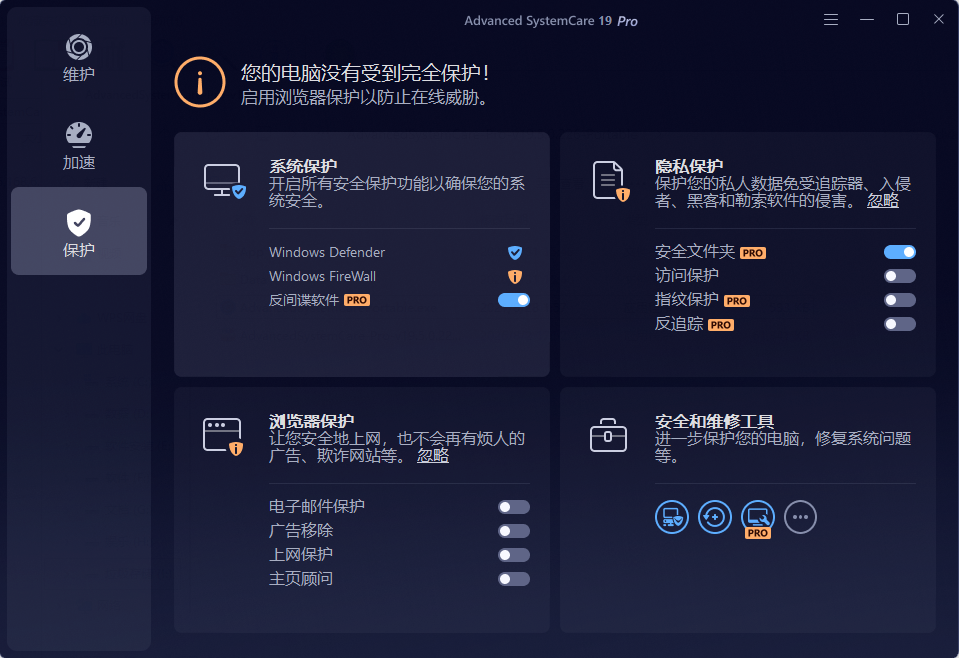The width and height of the screenshot is (959, 658).
Task: Click the 主页顾问 label
Action: 301,579
